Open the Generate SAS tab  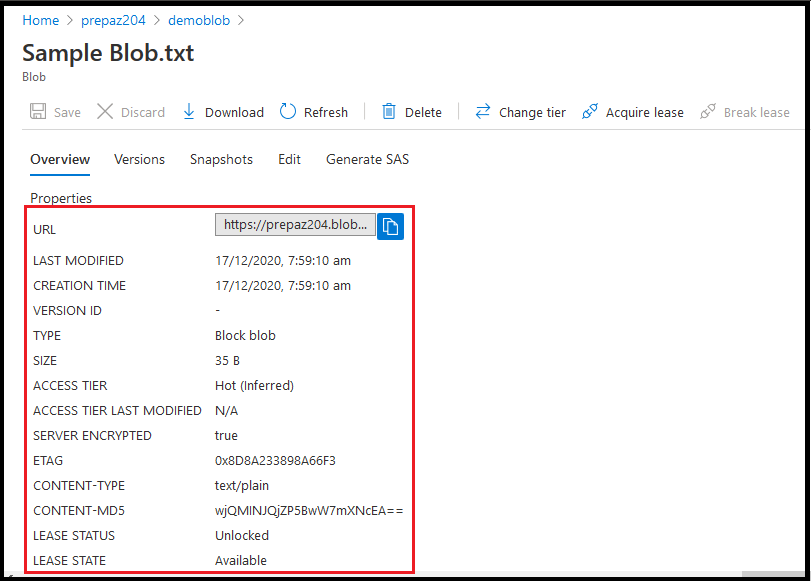(367, 159)
